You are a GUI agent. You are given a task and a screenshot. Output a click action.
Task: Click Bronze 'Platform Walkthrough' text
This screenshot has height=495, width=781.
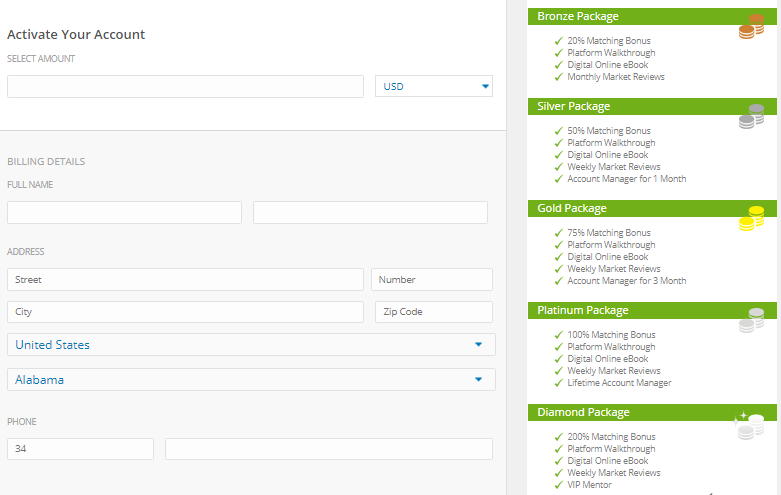(611, 53)
